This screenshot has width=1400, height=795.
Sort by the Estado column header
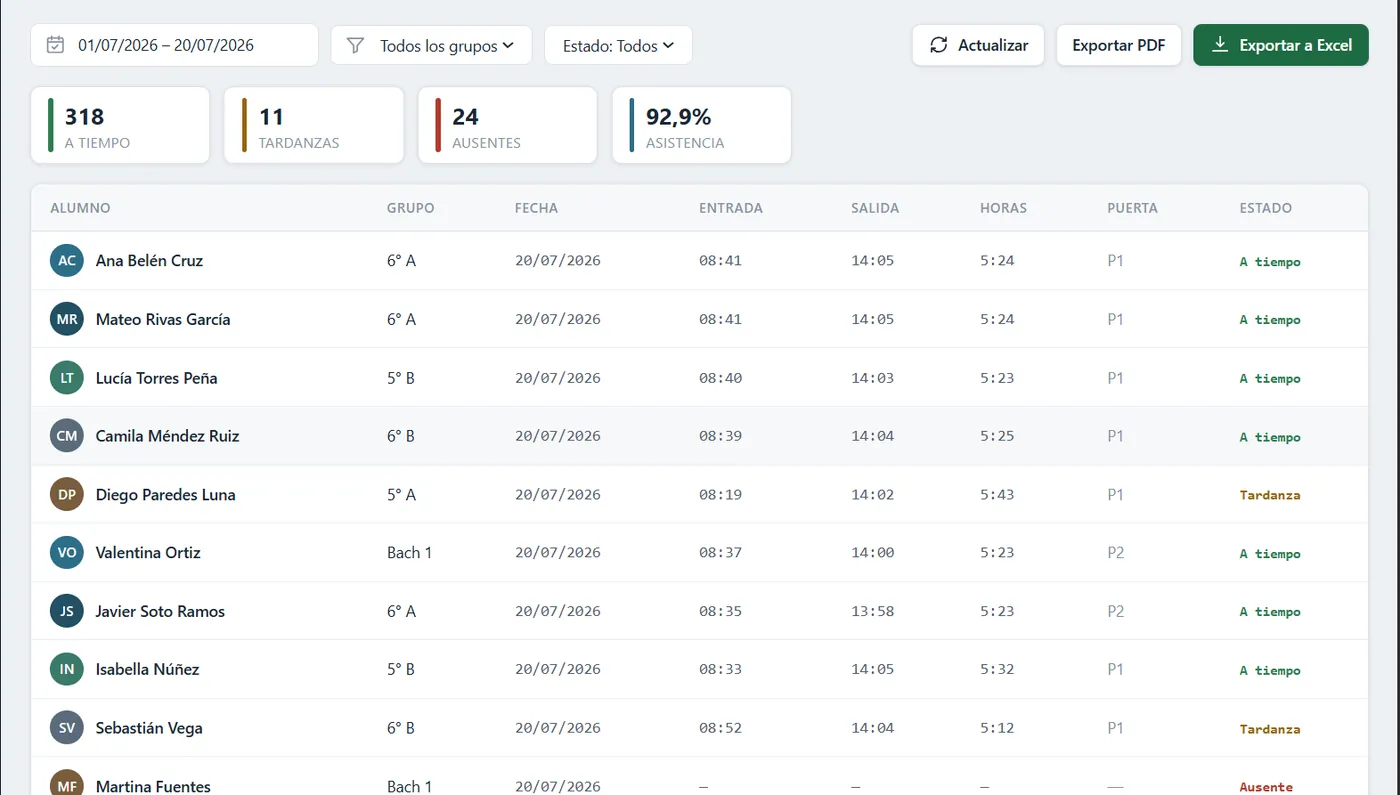(x=1265, y=208)
